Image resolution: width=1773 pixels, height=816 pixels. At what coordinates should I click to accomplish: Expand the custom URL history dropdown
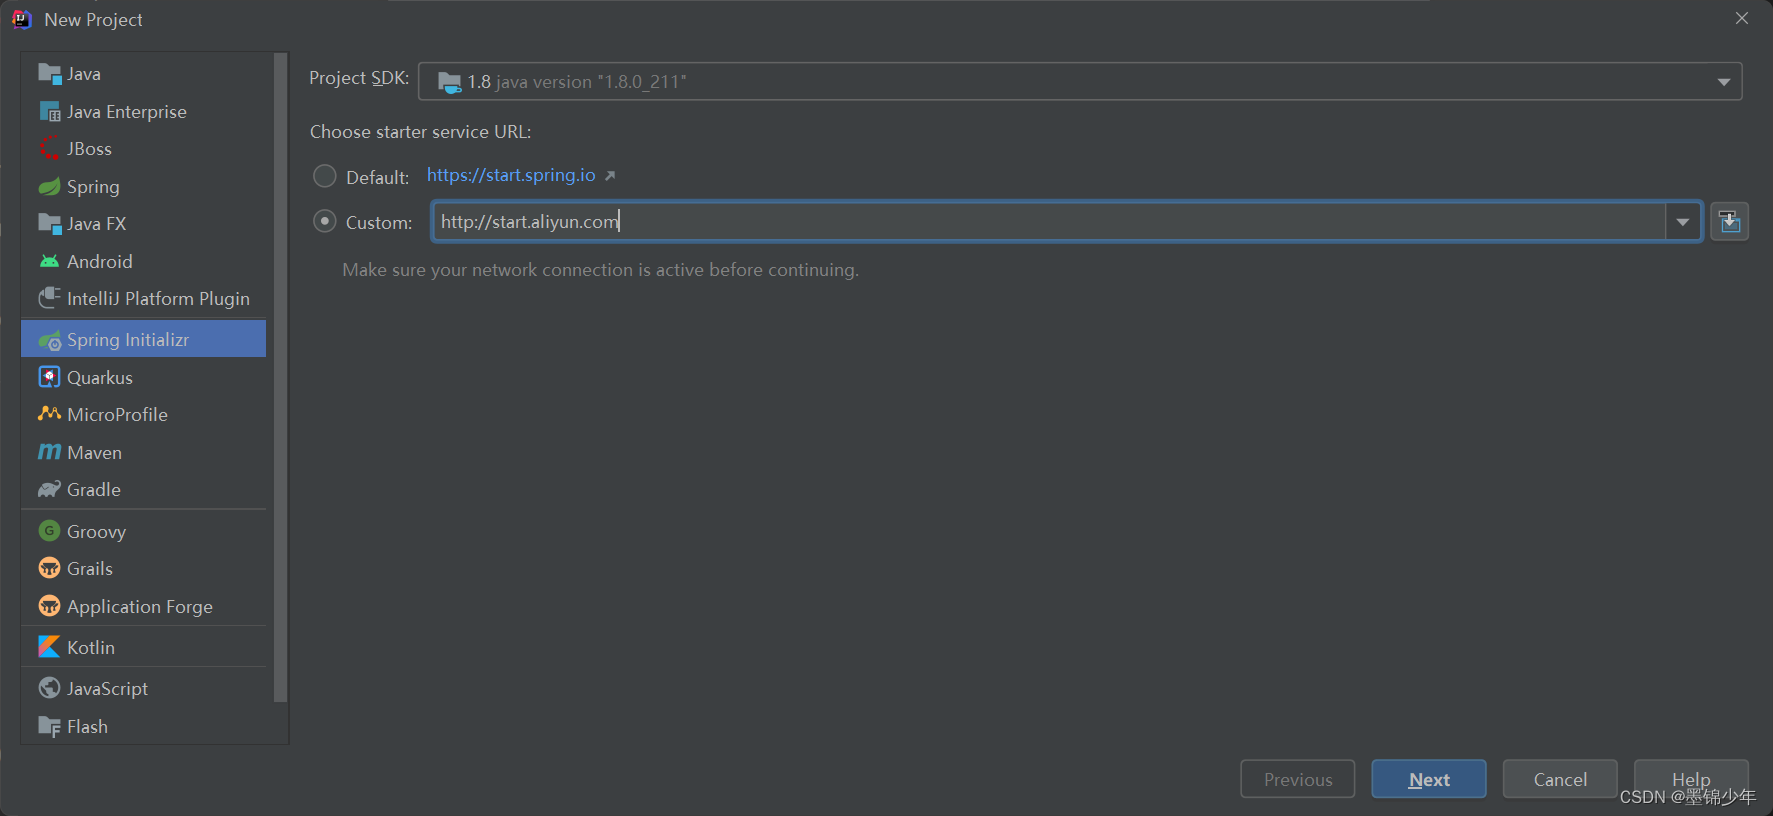[x=1683, y=222]
